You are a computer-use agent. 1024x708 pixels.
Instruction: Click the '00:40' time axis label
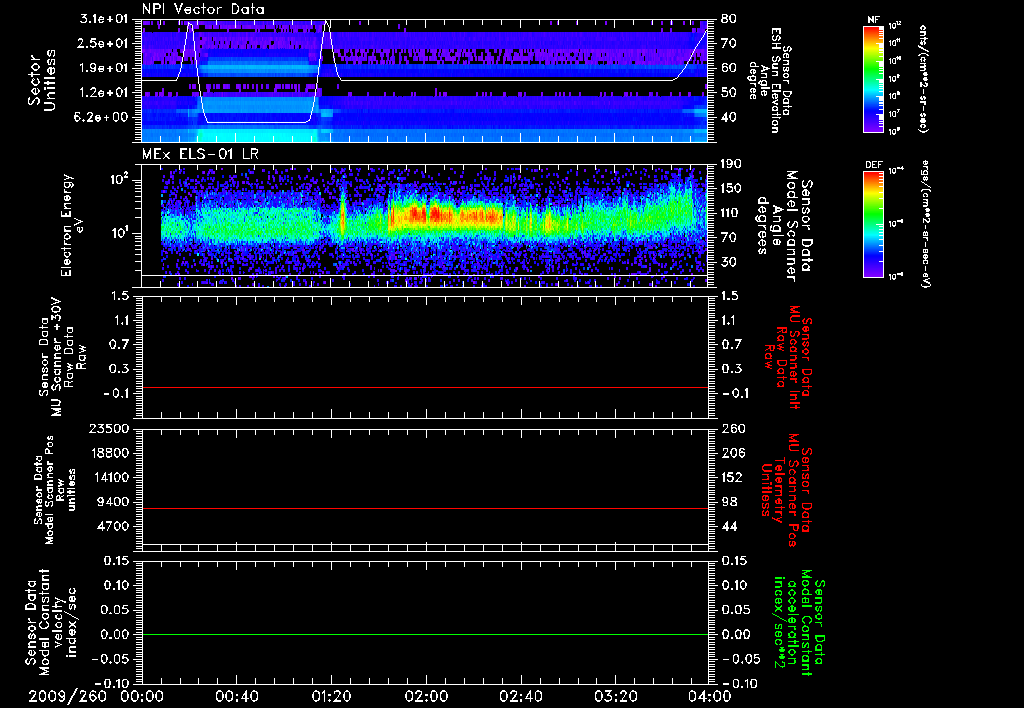click(x=236, y=696)
